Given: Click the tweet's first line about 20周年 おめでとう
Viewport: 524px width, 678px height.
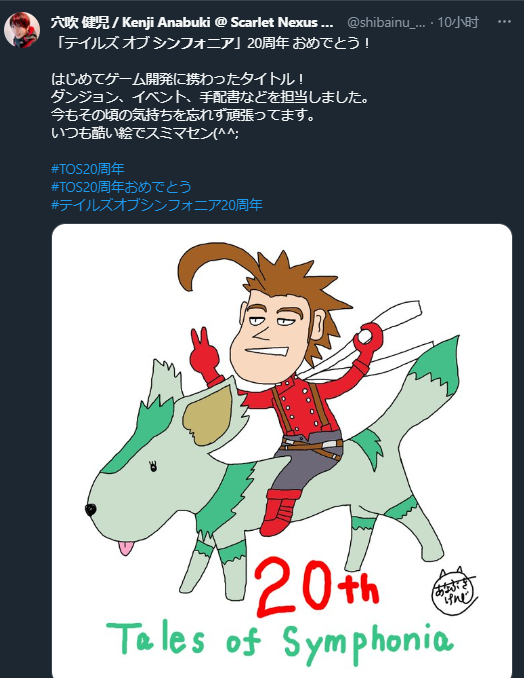Looking at the screenshot, I should coord(211,43).
